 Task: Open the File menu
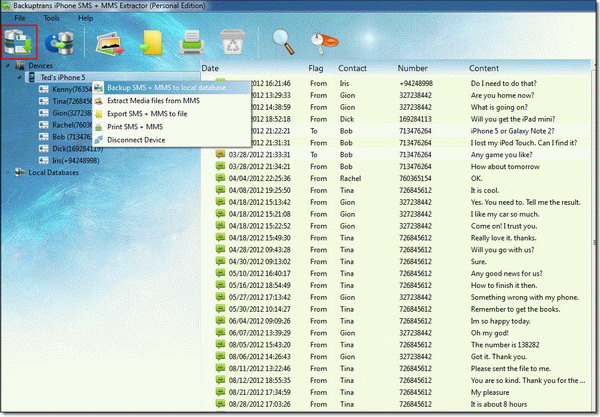[20, 18]
